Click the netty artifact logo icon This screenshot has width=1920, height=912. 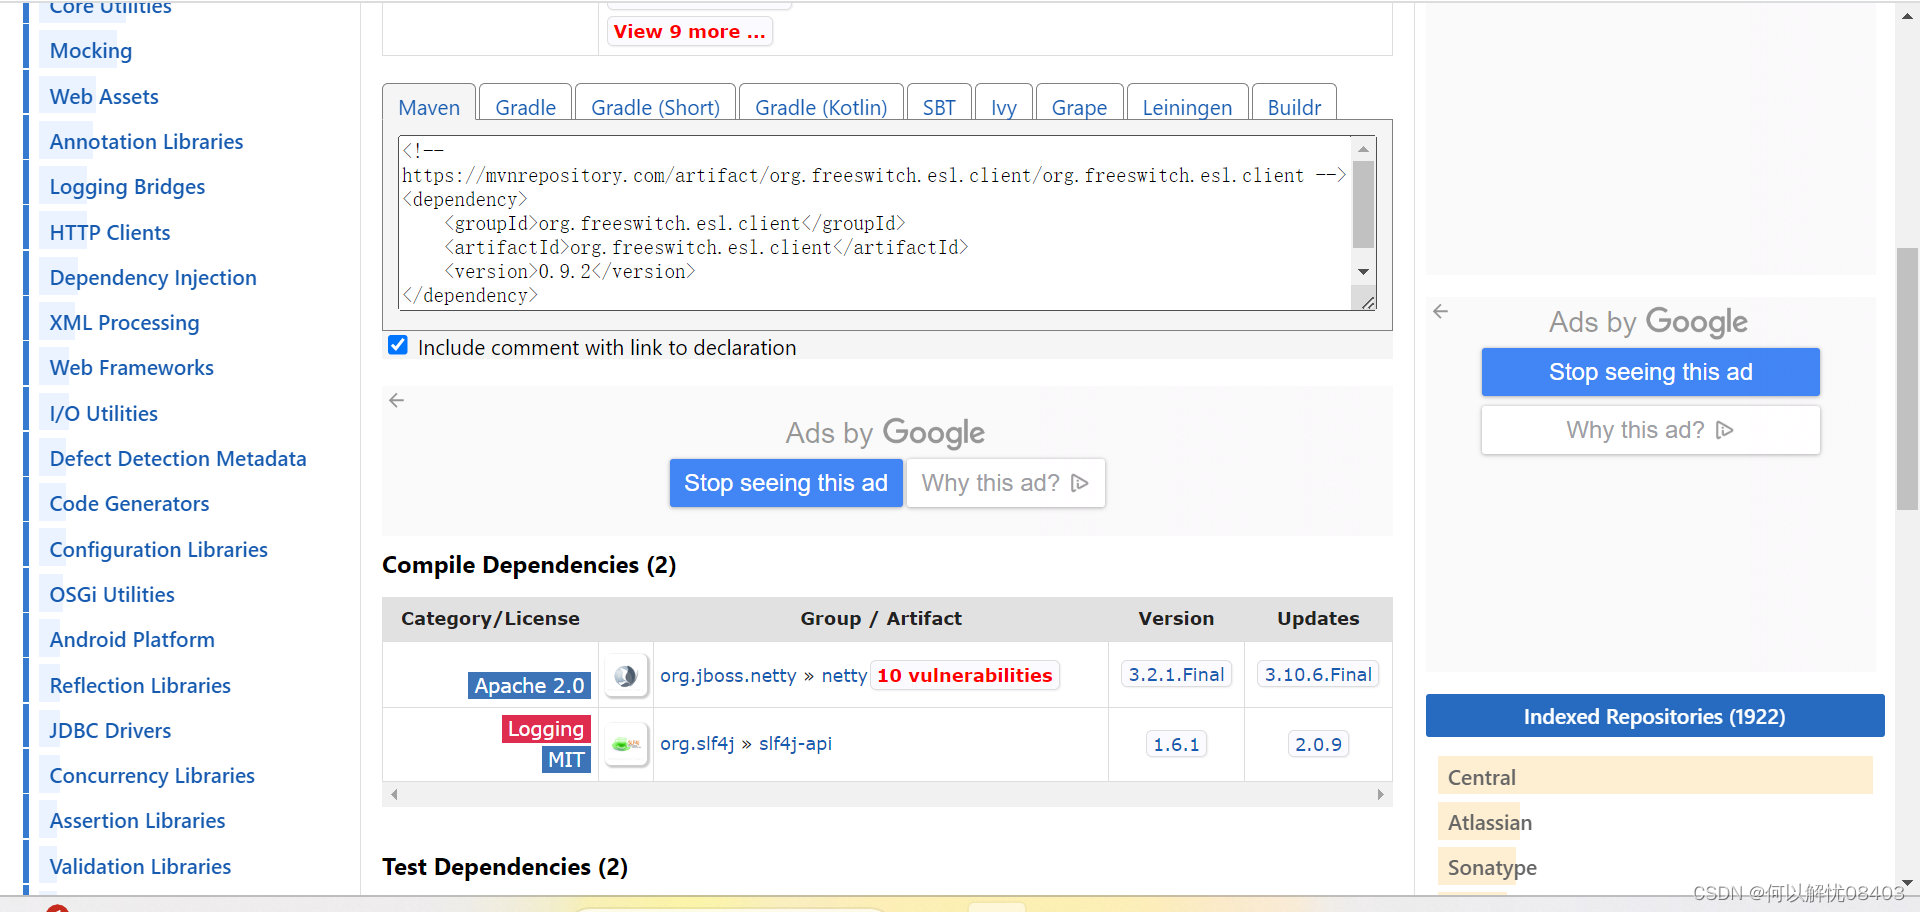click(x=626, y=676)
